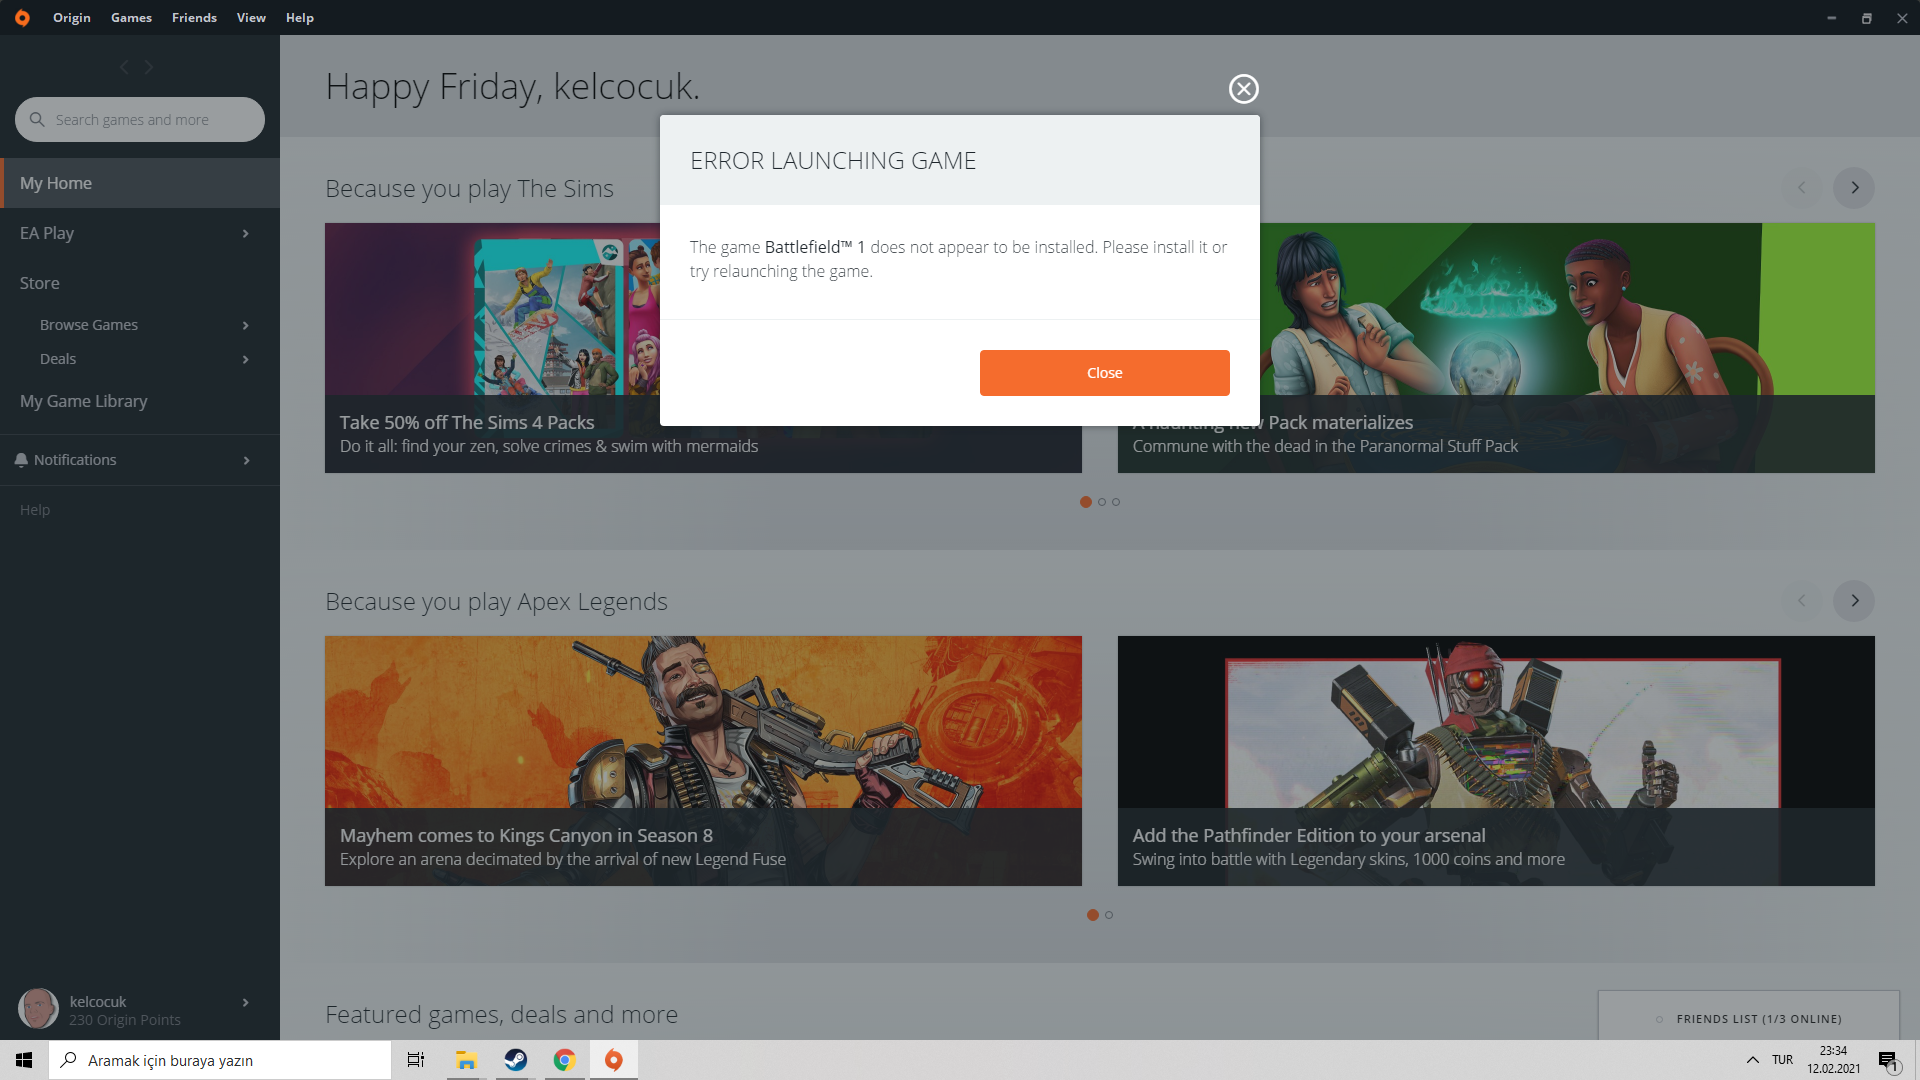Click the Origin taskbar icon

[x=614, y=1060]
